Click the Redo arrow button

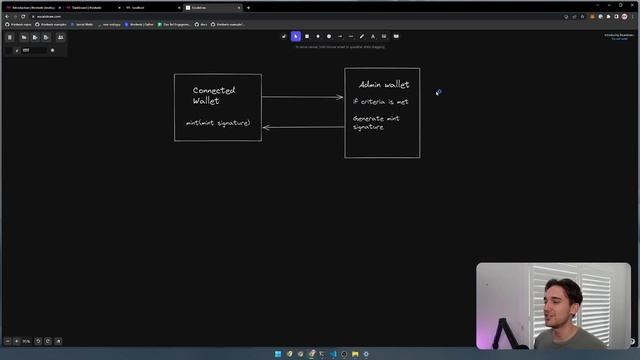[x=48, y=341]
